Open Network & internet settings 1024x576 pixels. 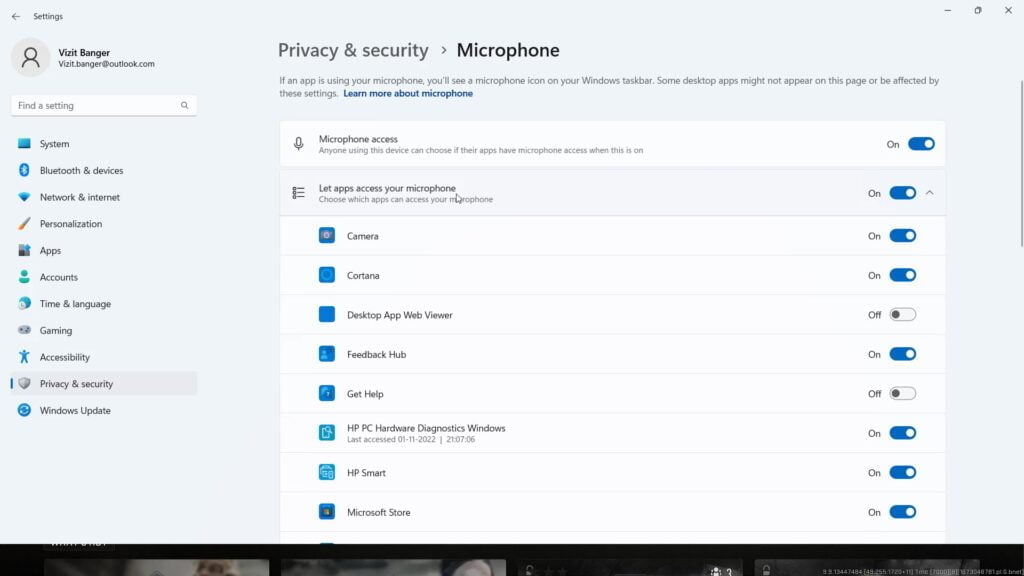pyautogui.click(x=104, y=197)
